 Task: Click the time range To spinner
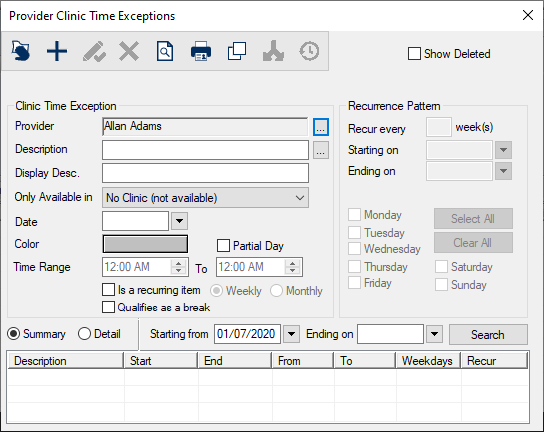click(292, 267)
